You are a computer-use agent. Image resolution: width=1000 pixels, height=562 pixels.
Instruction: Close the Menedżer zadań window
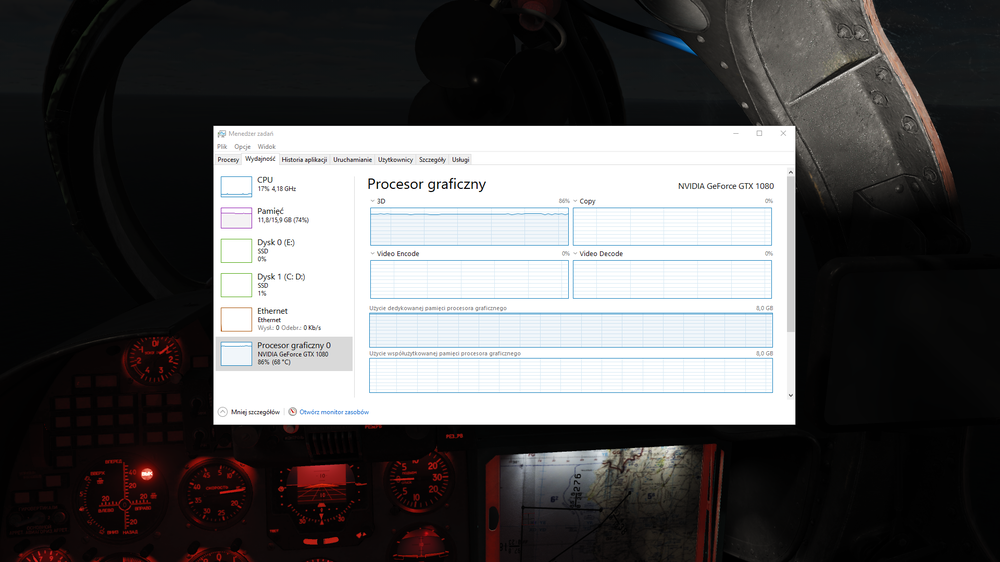[x=783, y=134]
